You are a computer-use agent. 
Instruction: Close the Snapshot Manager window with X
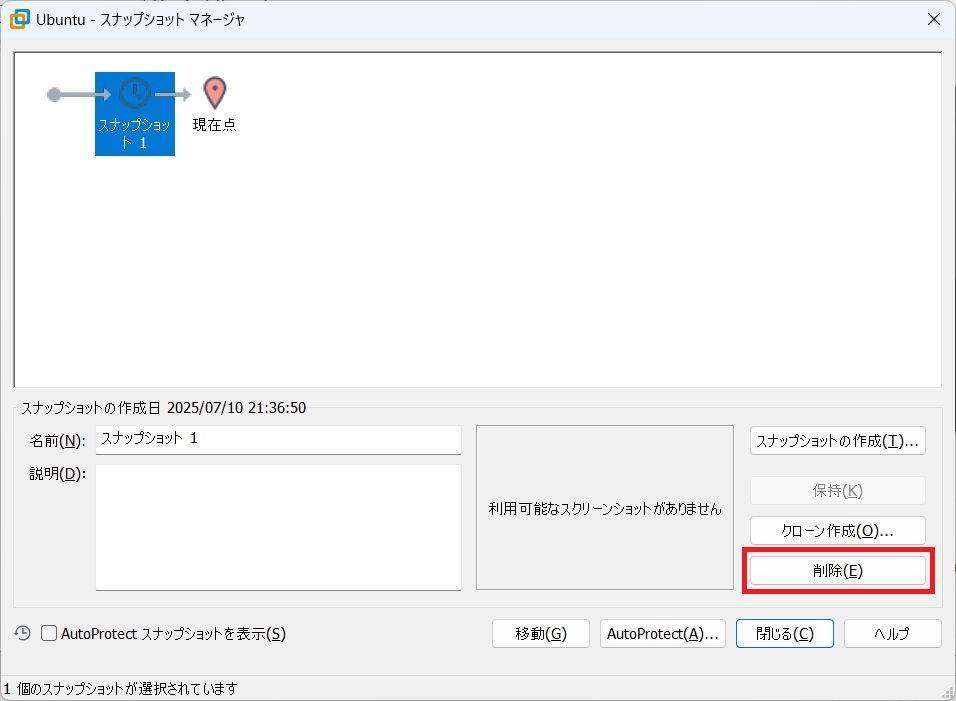point(933,20)
